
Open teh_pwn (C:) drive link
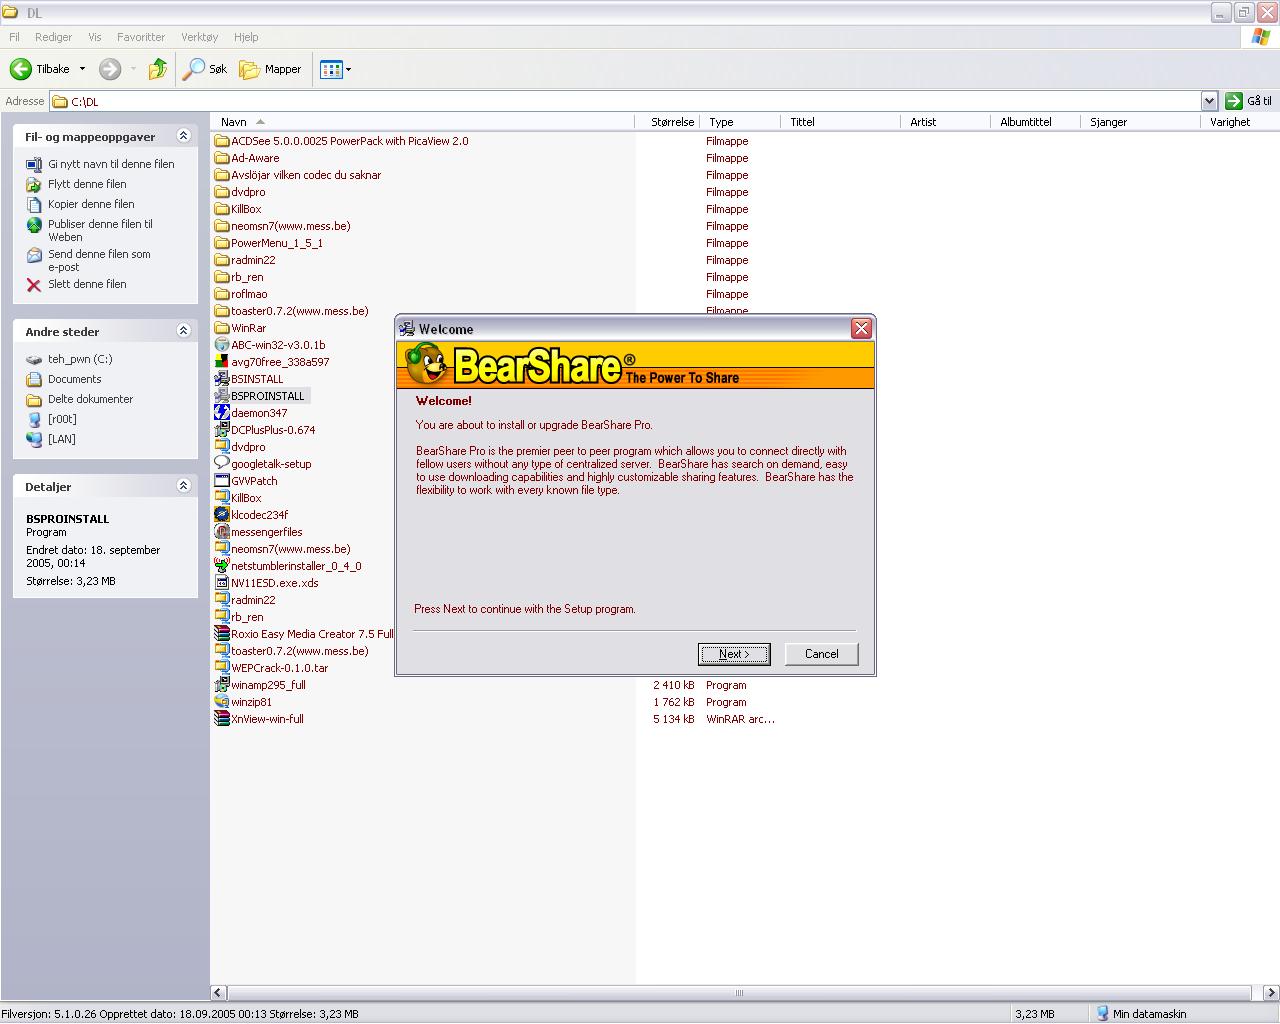pyautogui.click(x=80, y=359)
